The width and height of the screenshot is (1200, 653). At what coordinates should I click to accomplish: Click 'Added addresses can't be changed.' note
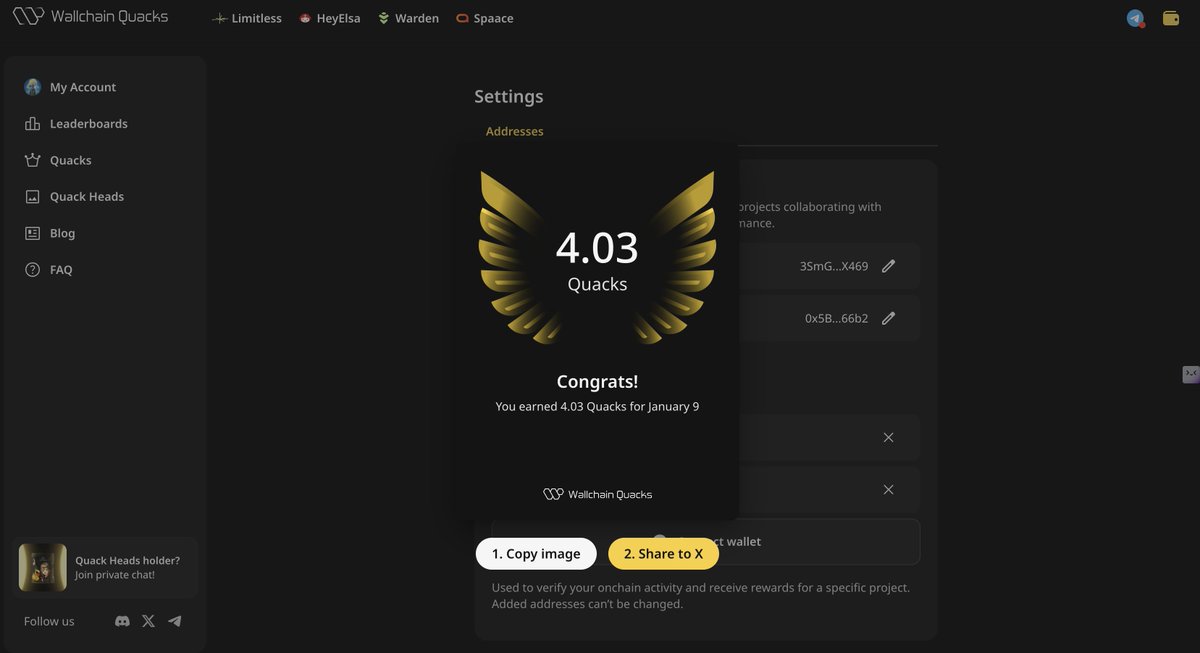pos(587,604)
